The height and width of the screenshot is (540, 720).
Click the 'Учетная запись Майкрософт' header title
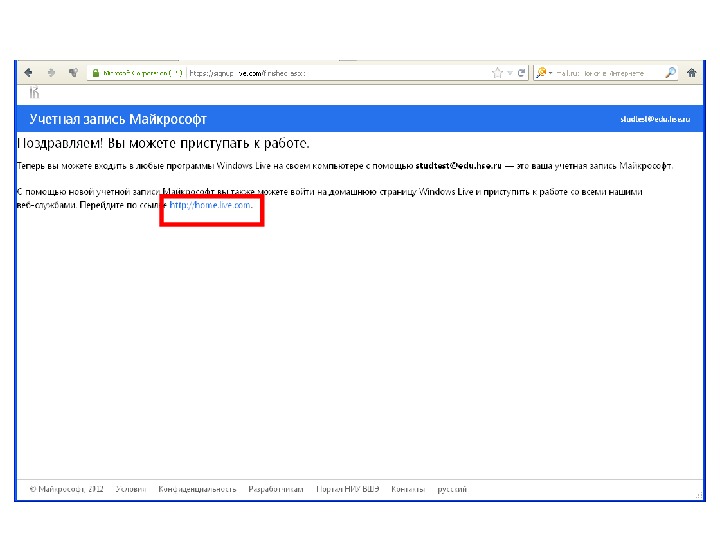click(118, 119)
